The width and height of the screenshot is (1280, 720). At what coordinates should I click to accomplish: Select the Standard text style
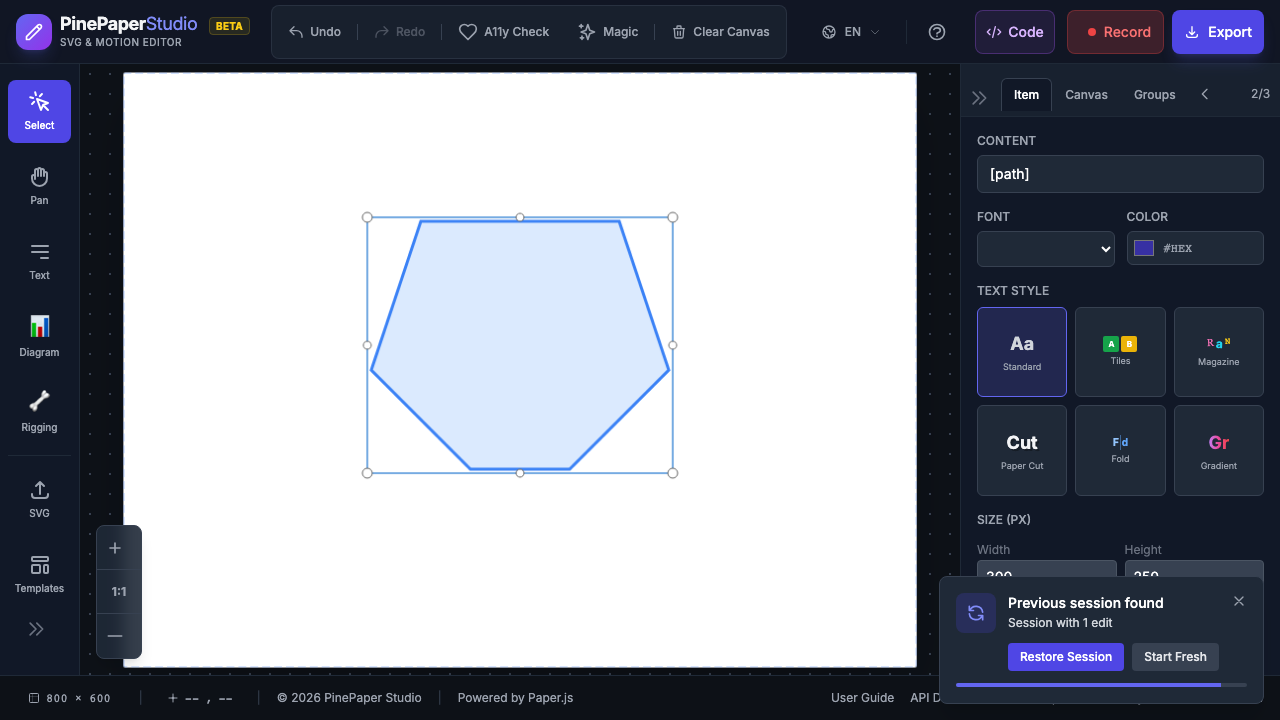click(1022, 352)
